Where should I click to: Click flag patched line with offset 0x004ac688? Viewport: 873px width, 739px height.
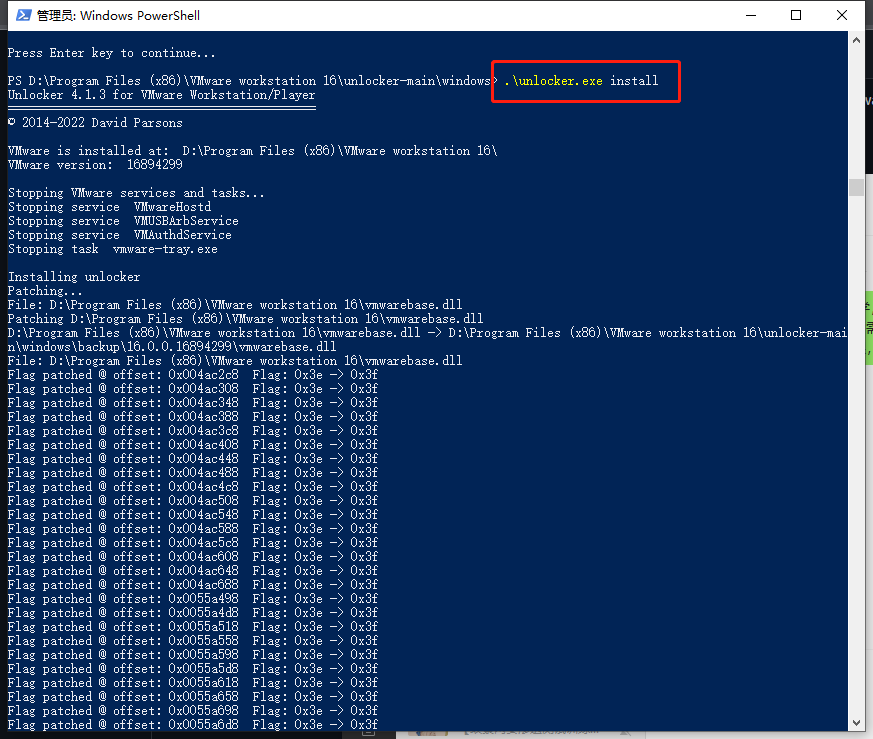[193, 585]
